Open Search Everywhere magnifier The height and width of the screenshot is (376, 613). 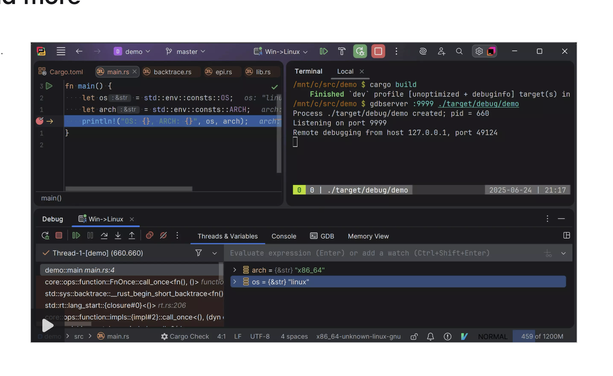[459, 51]
